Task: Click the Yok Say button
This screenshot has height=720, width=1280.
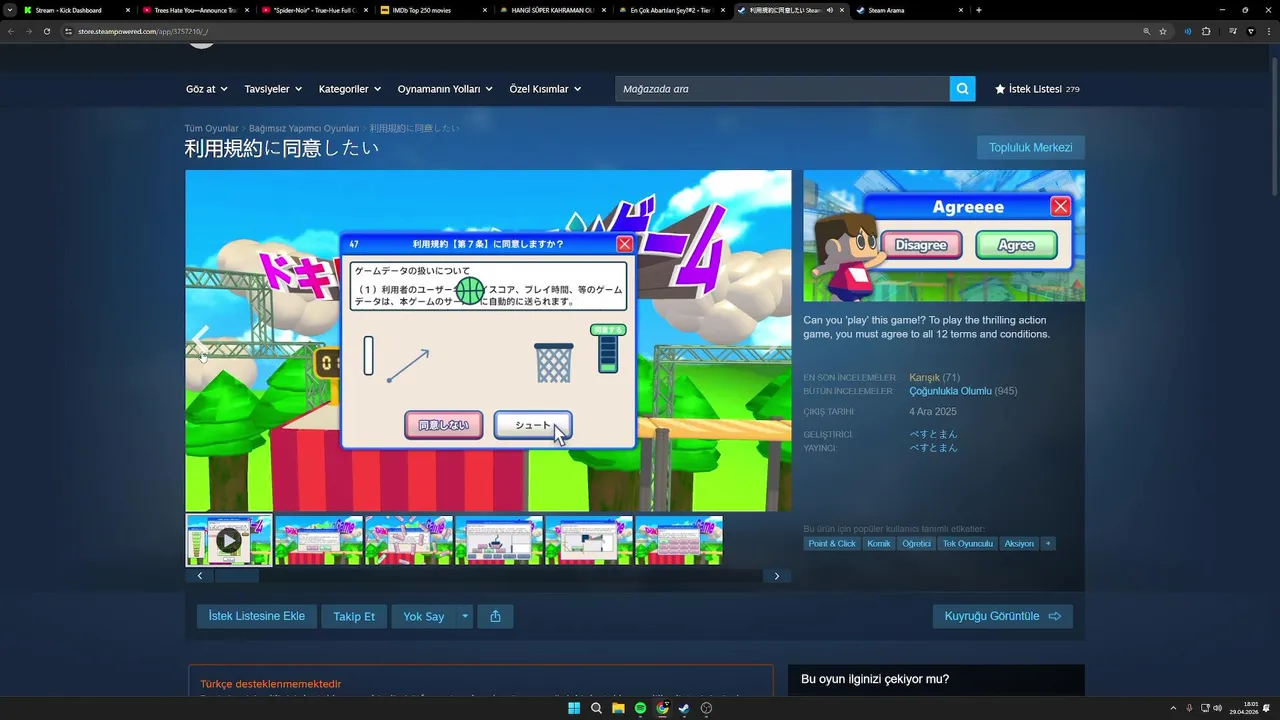Action: pos(424,616)
